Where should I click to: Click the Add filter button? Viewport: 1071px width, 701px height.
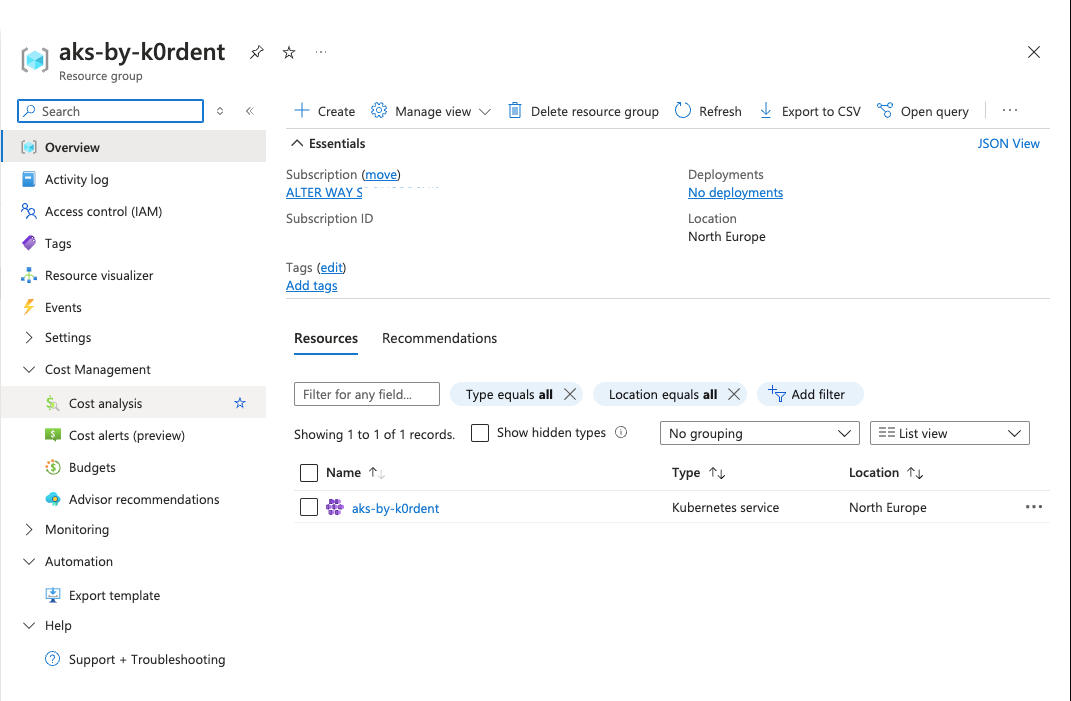809,394
